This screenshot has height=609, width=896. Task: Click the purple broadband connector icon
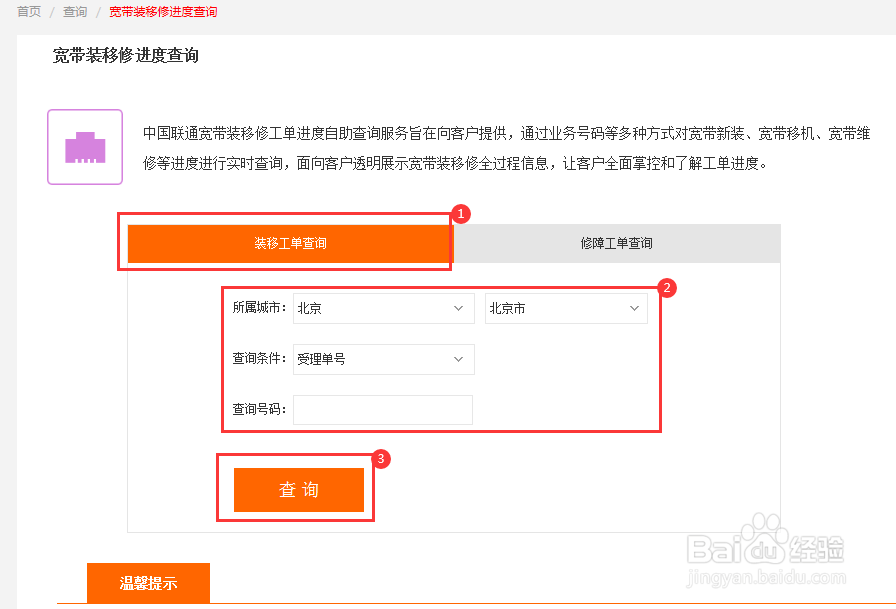pos(84,147)
